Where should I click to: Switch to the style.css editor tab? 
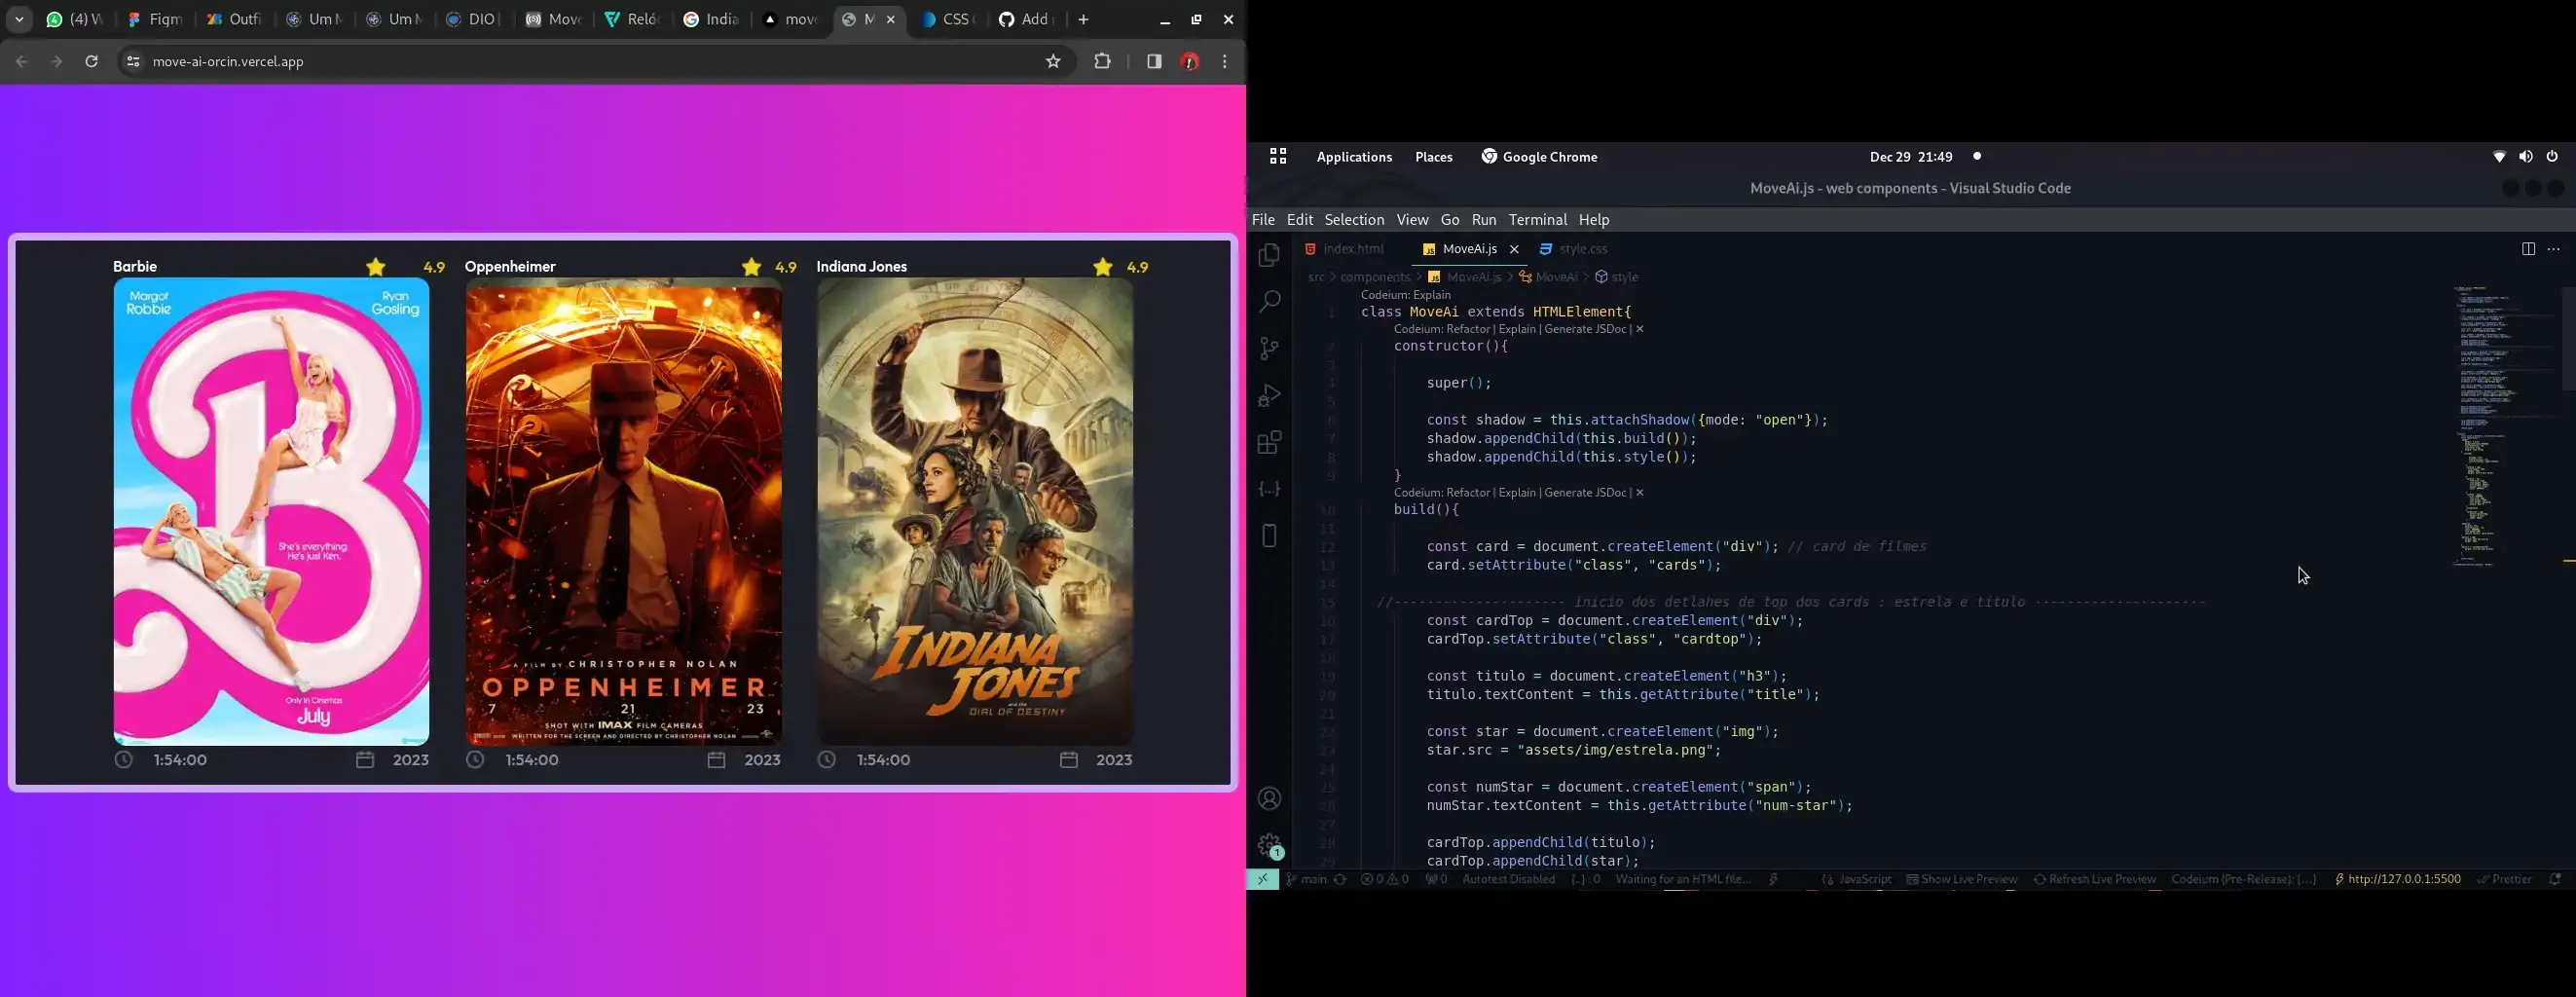pos(1574,249)
